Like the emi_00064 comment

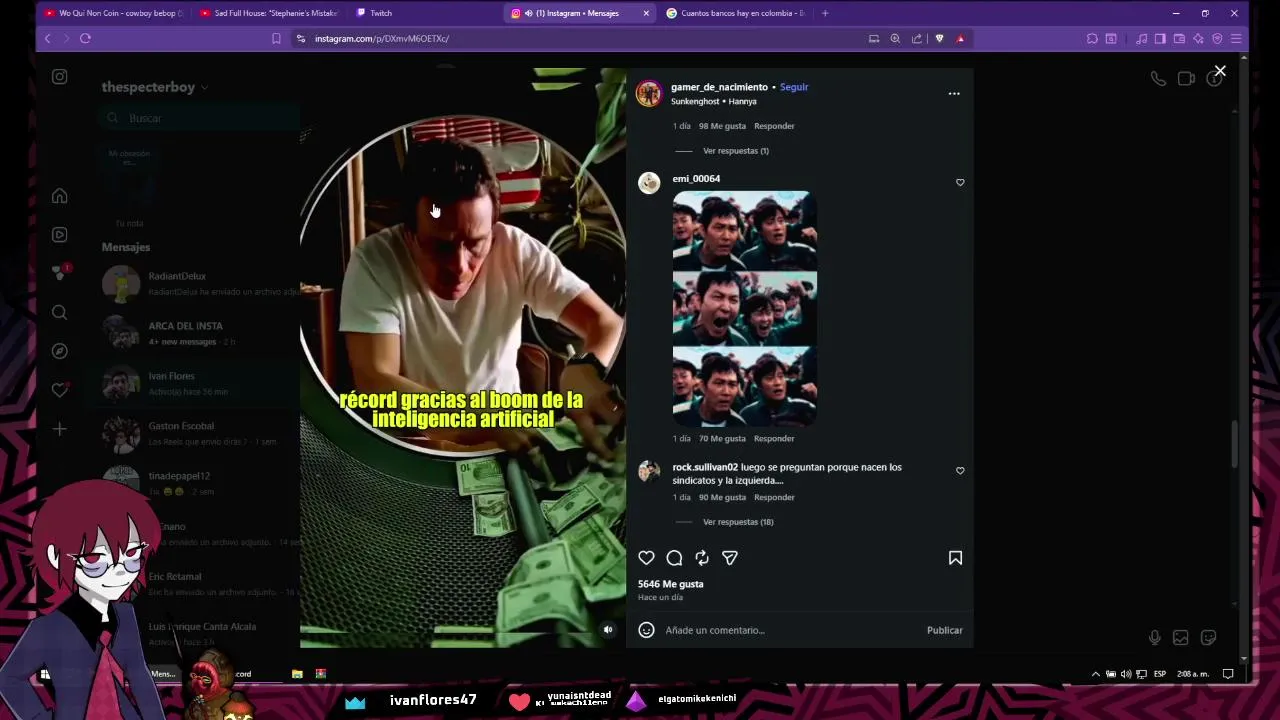click(x=960, y=182)
